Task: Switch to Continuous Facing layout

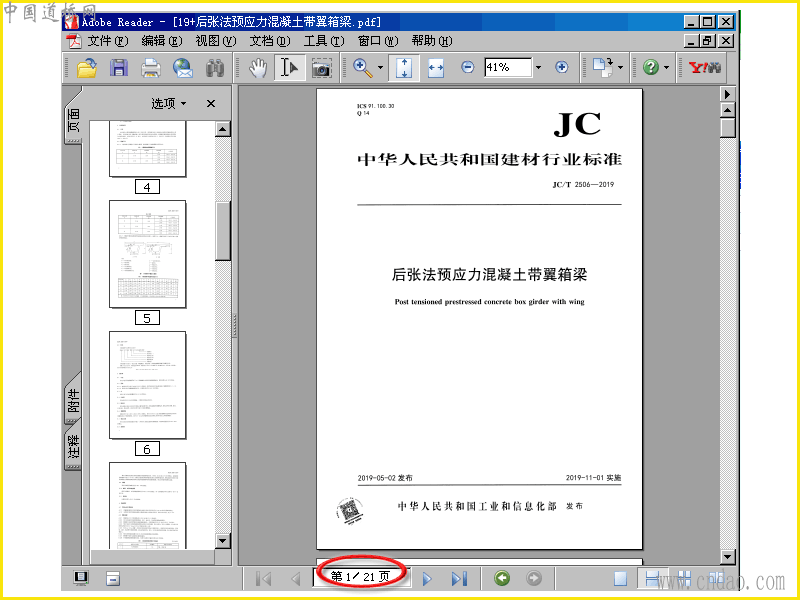Action: tap(684, 578)
